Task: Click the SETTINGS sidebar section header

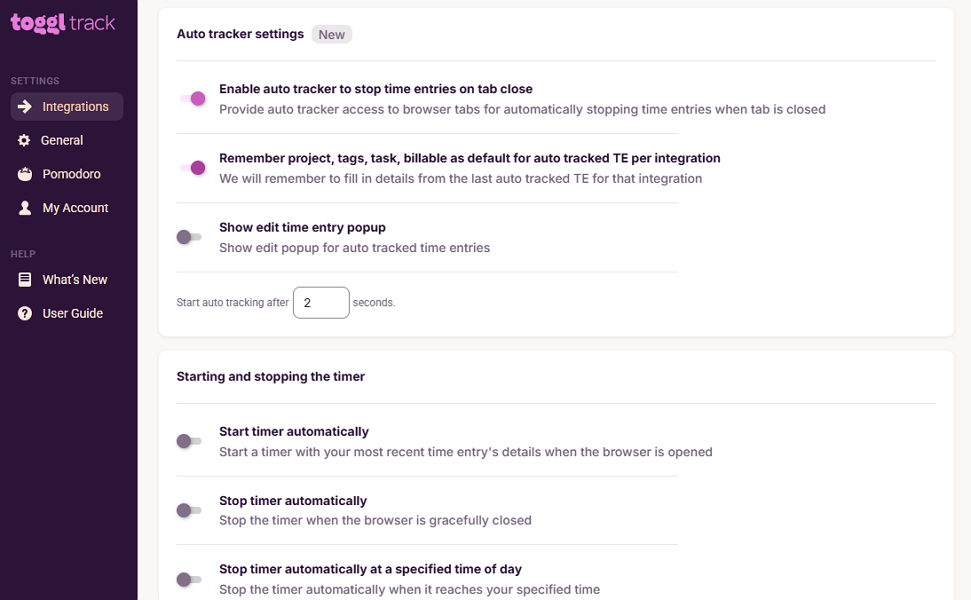Action: tap(35, 81)
